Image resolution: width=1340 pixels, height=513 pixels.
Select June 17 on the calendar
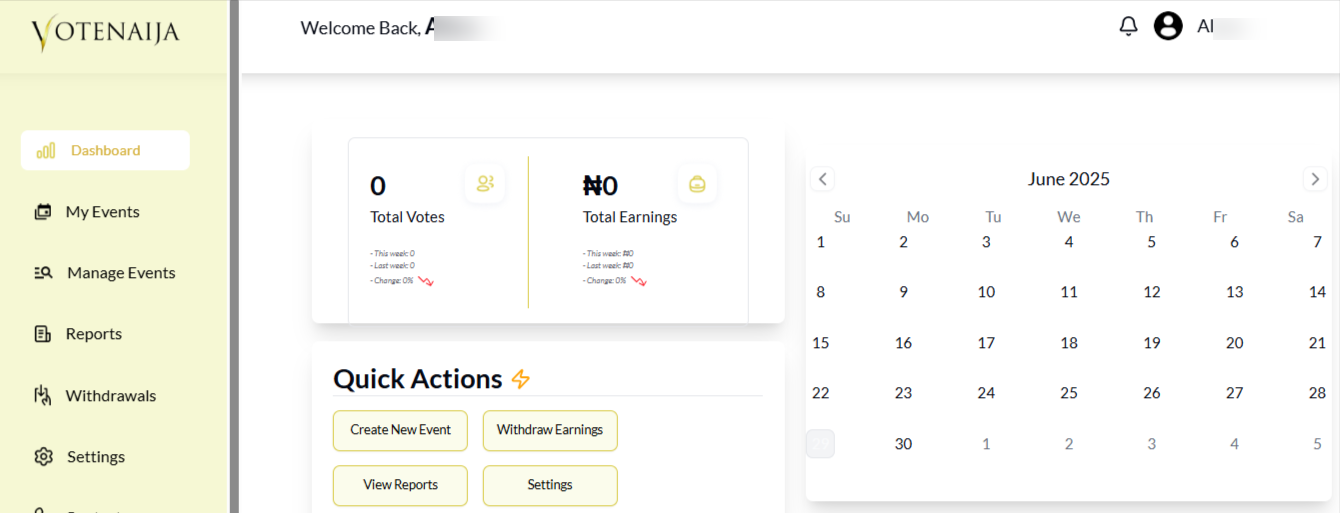(986, 343)
